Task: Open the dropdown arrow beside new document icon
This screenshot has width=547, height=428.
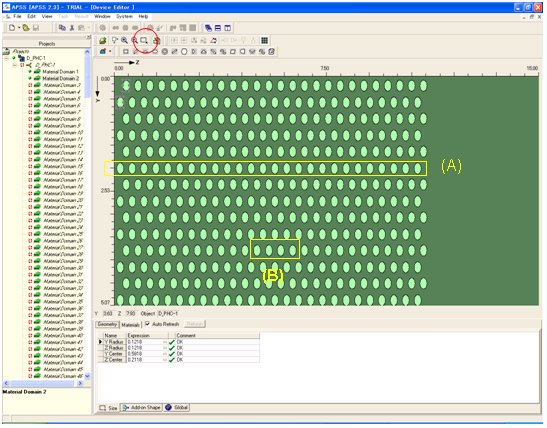Action: pyautogui.click(x=18, y=28)
